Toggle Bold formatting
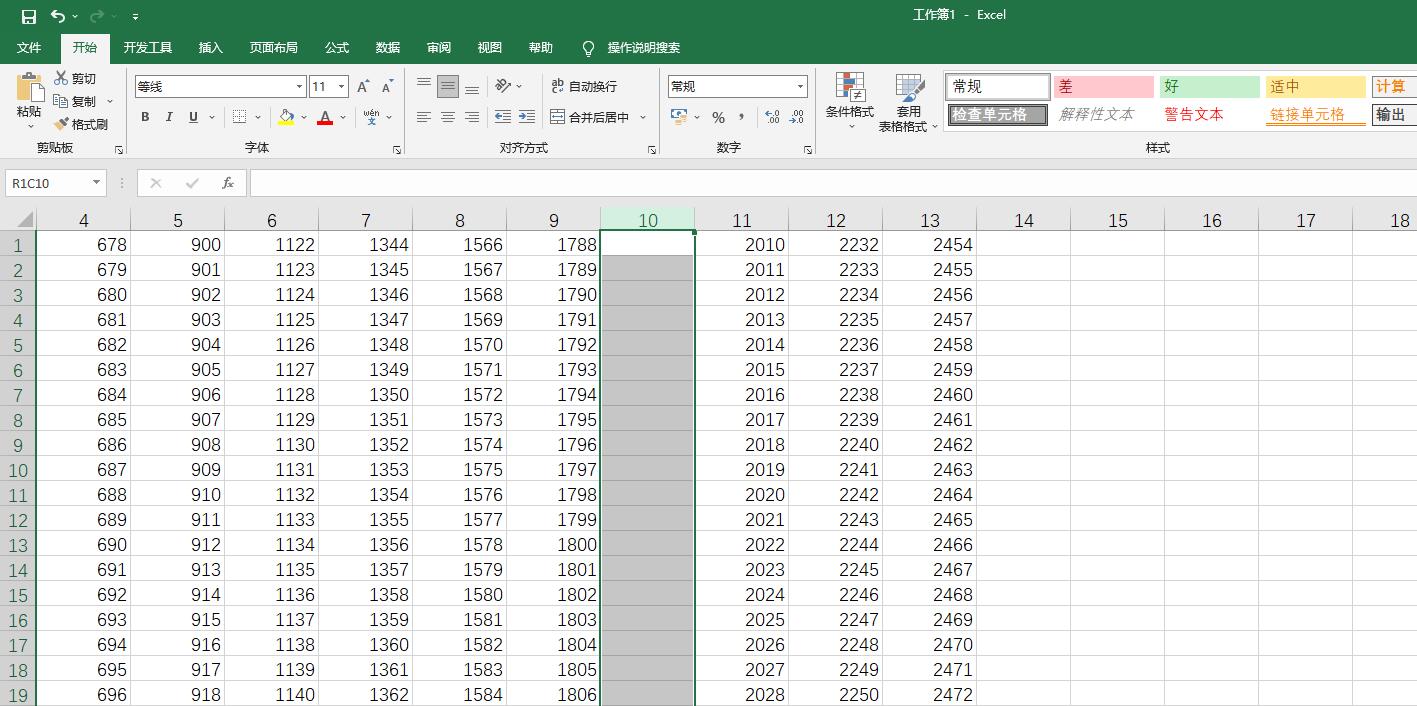This screenshot has width=1417, height=706. [145, 117]
